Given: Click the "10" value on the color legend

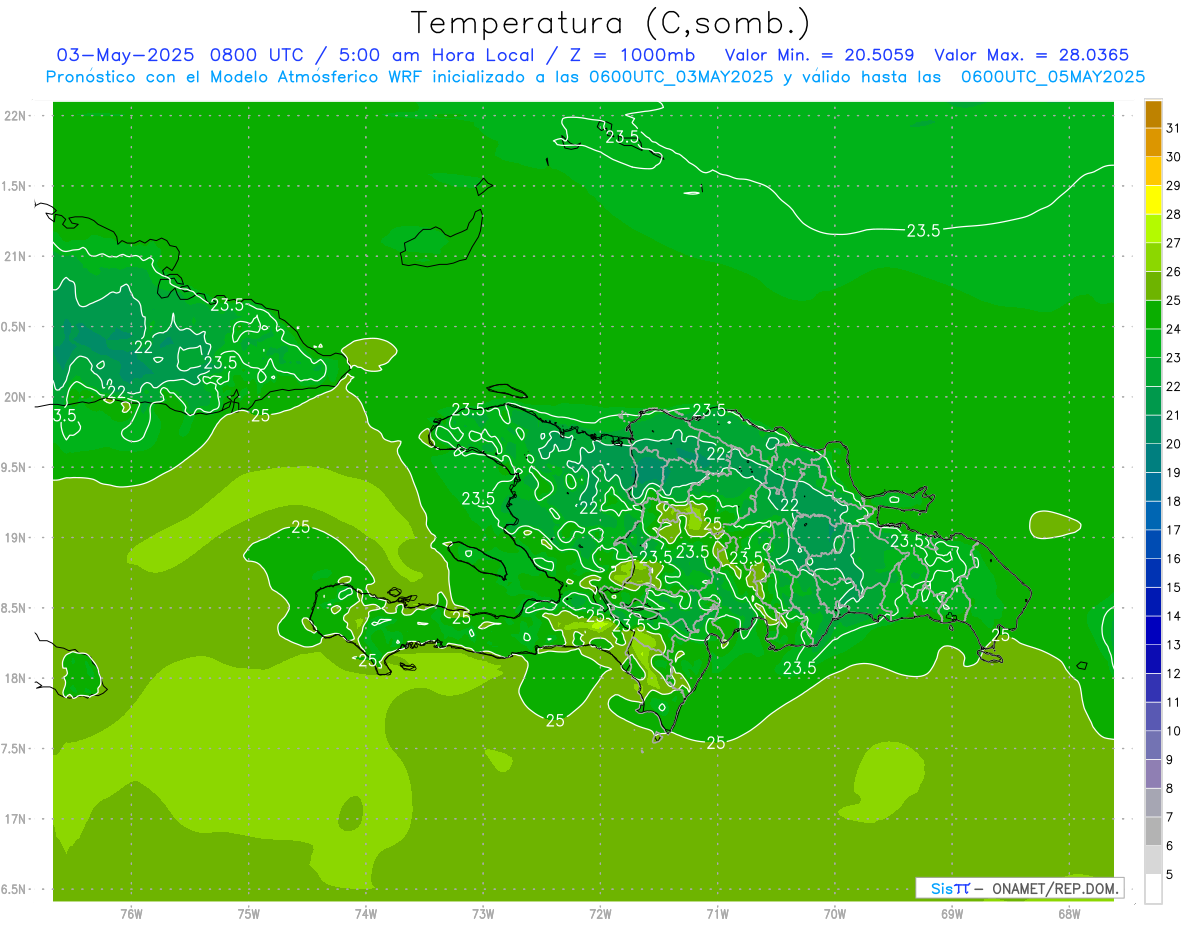Looking at the screenshot, I should (x=1174, y=731).
